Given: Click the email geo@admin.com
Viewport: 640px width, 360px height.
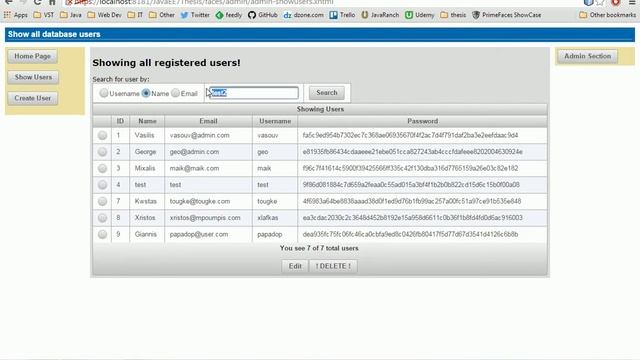Looking at the screenshot, I should pyautogui.click(x=194, y=152).
